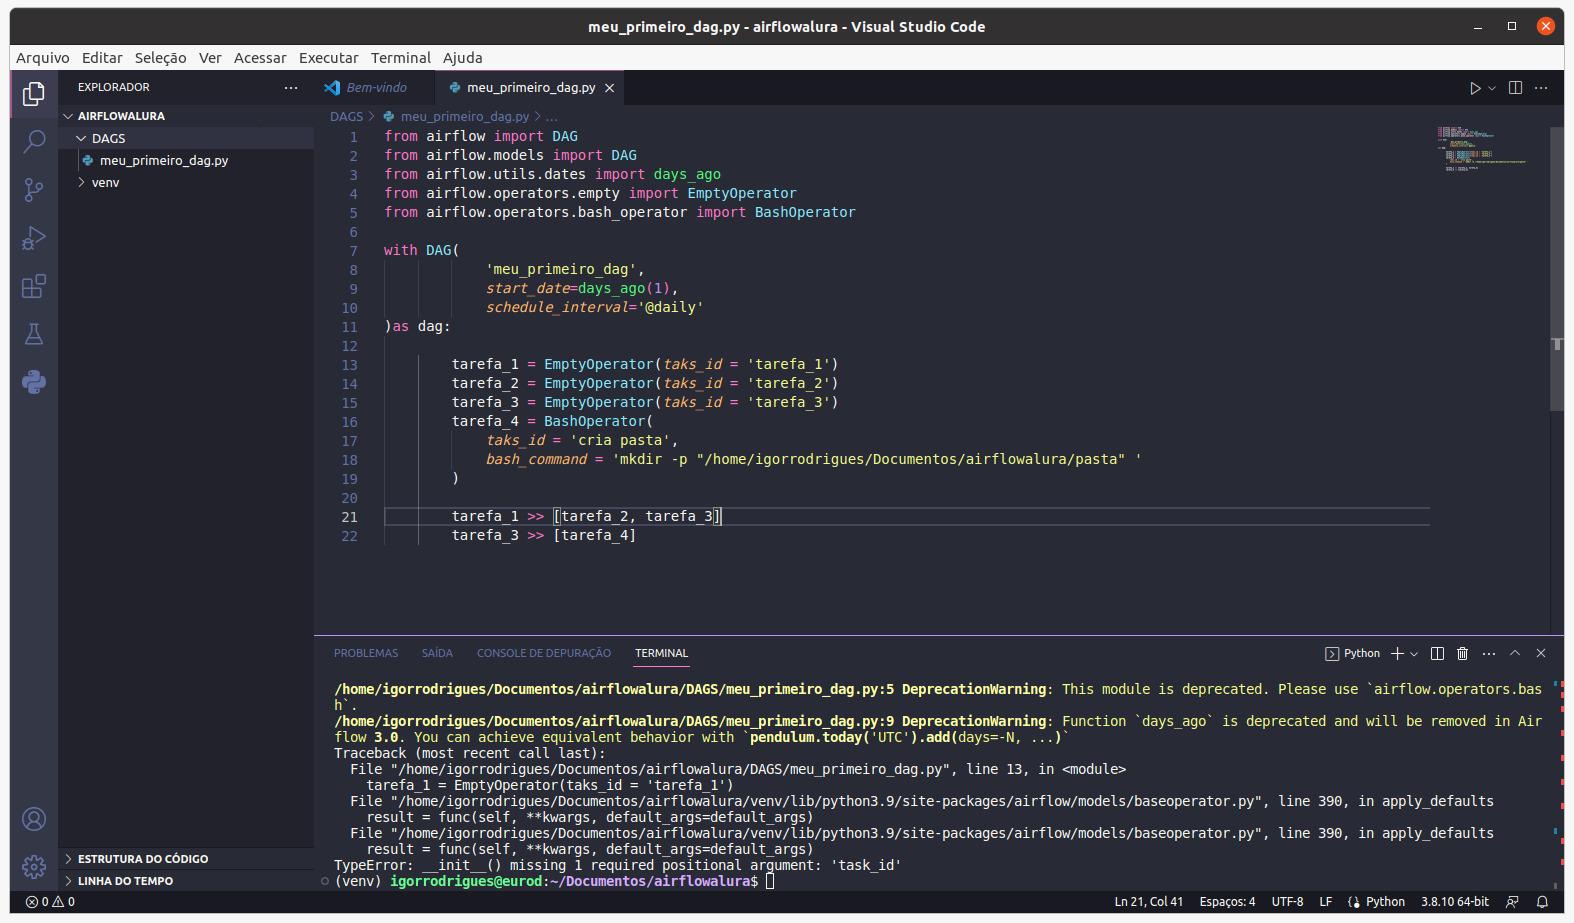Open the Extensions view icon
The image size is (1574, 923).
pyautogui.click(x=34, y=286)
